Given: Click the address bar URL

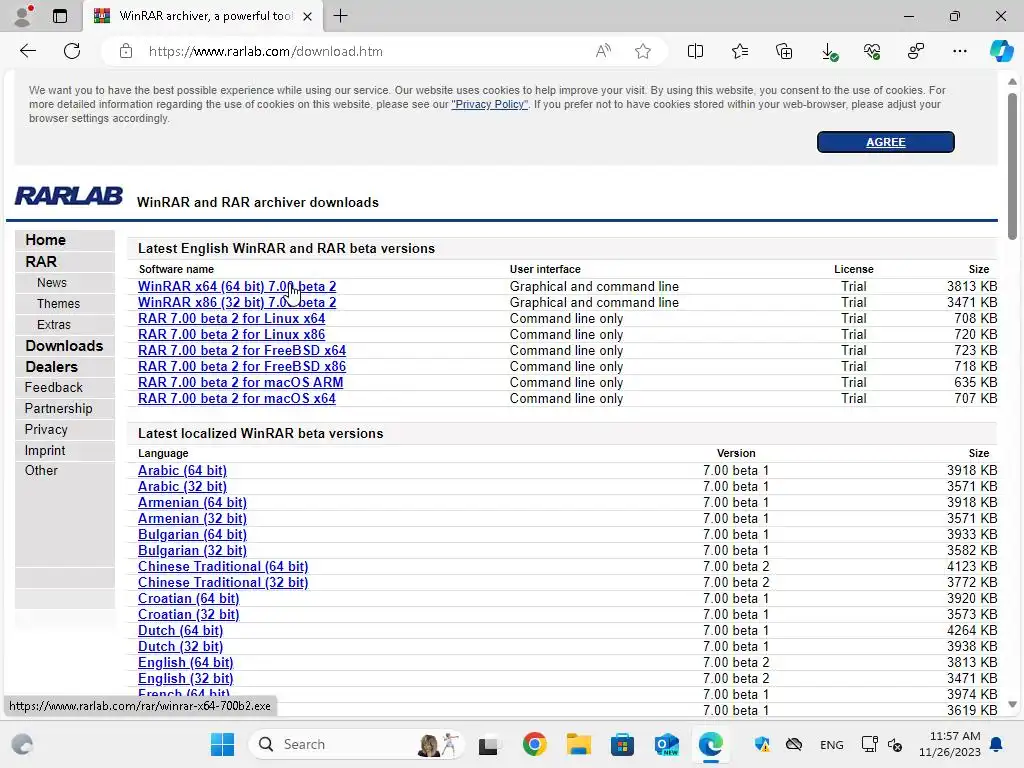Looking at the screenshot, I should [x=265, y=52].
